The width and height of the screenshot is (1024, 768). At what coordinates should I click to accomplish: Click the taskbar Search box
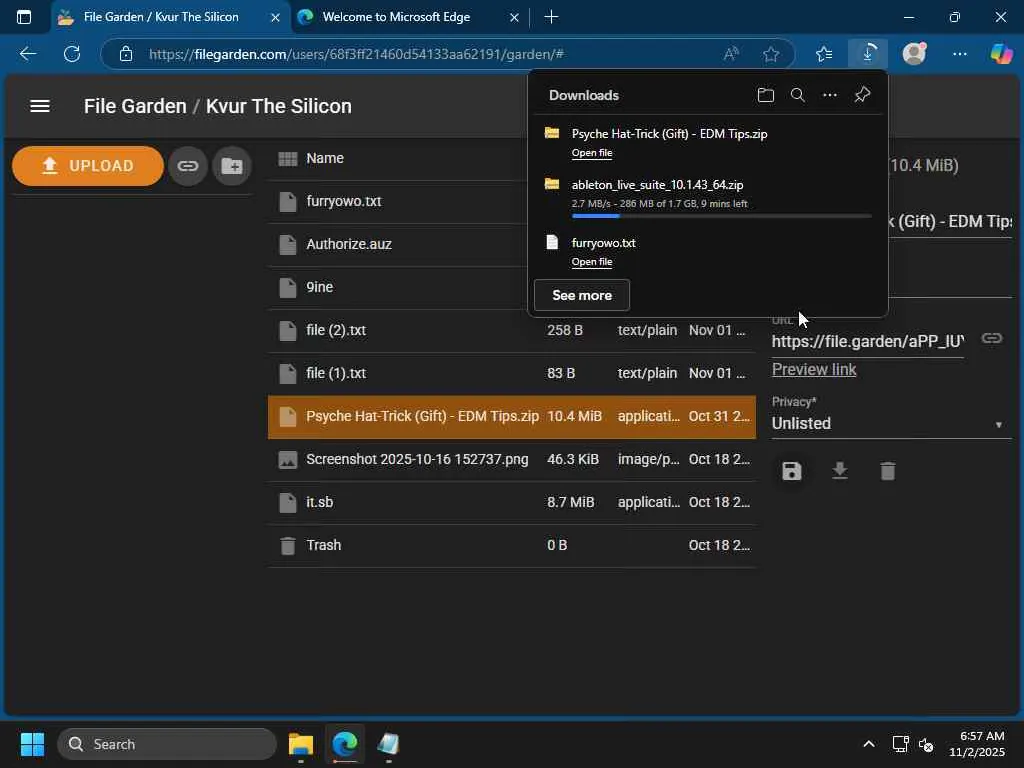(x=167, y=744)
